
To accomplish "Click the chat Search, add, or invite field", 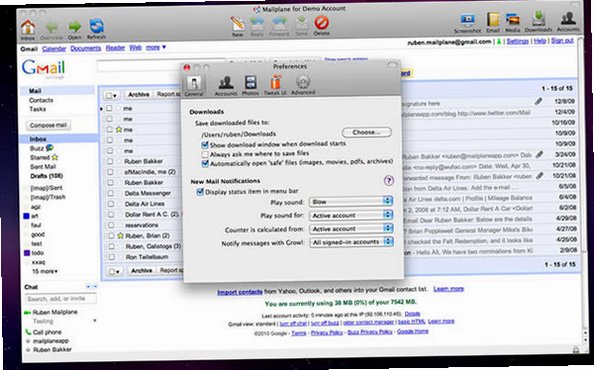I will tap(61, 299).
